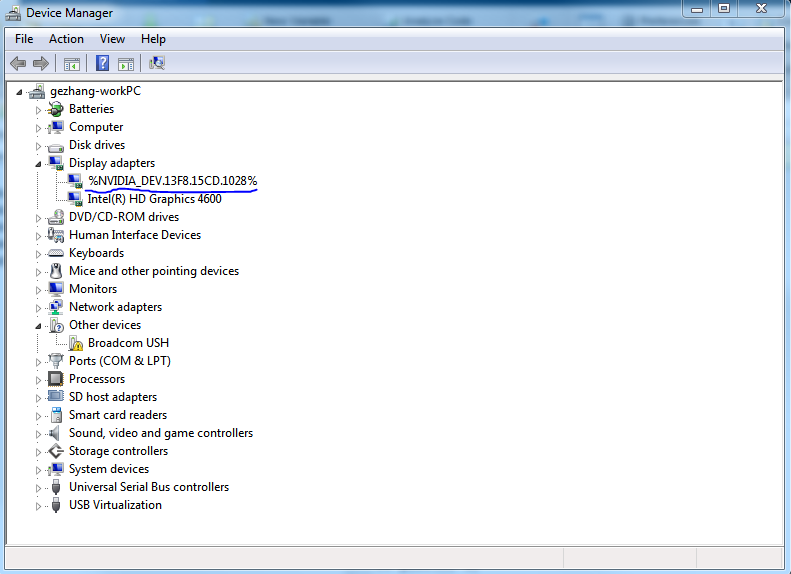The image size is (791, 574).
Task: Click the gezhang-workPC computer icon
Action: pyautogui.click(x=37, y=91)
